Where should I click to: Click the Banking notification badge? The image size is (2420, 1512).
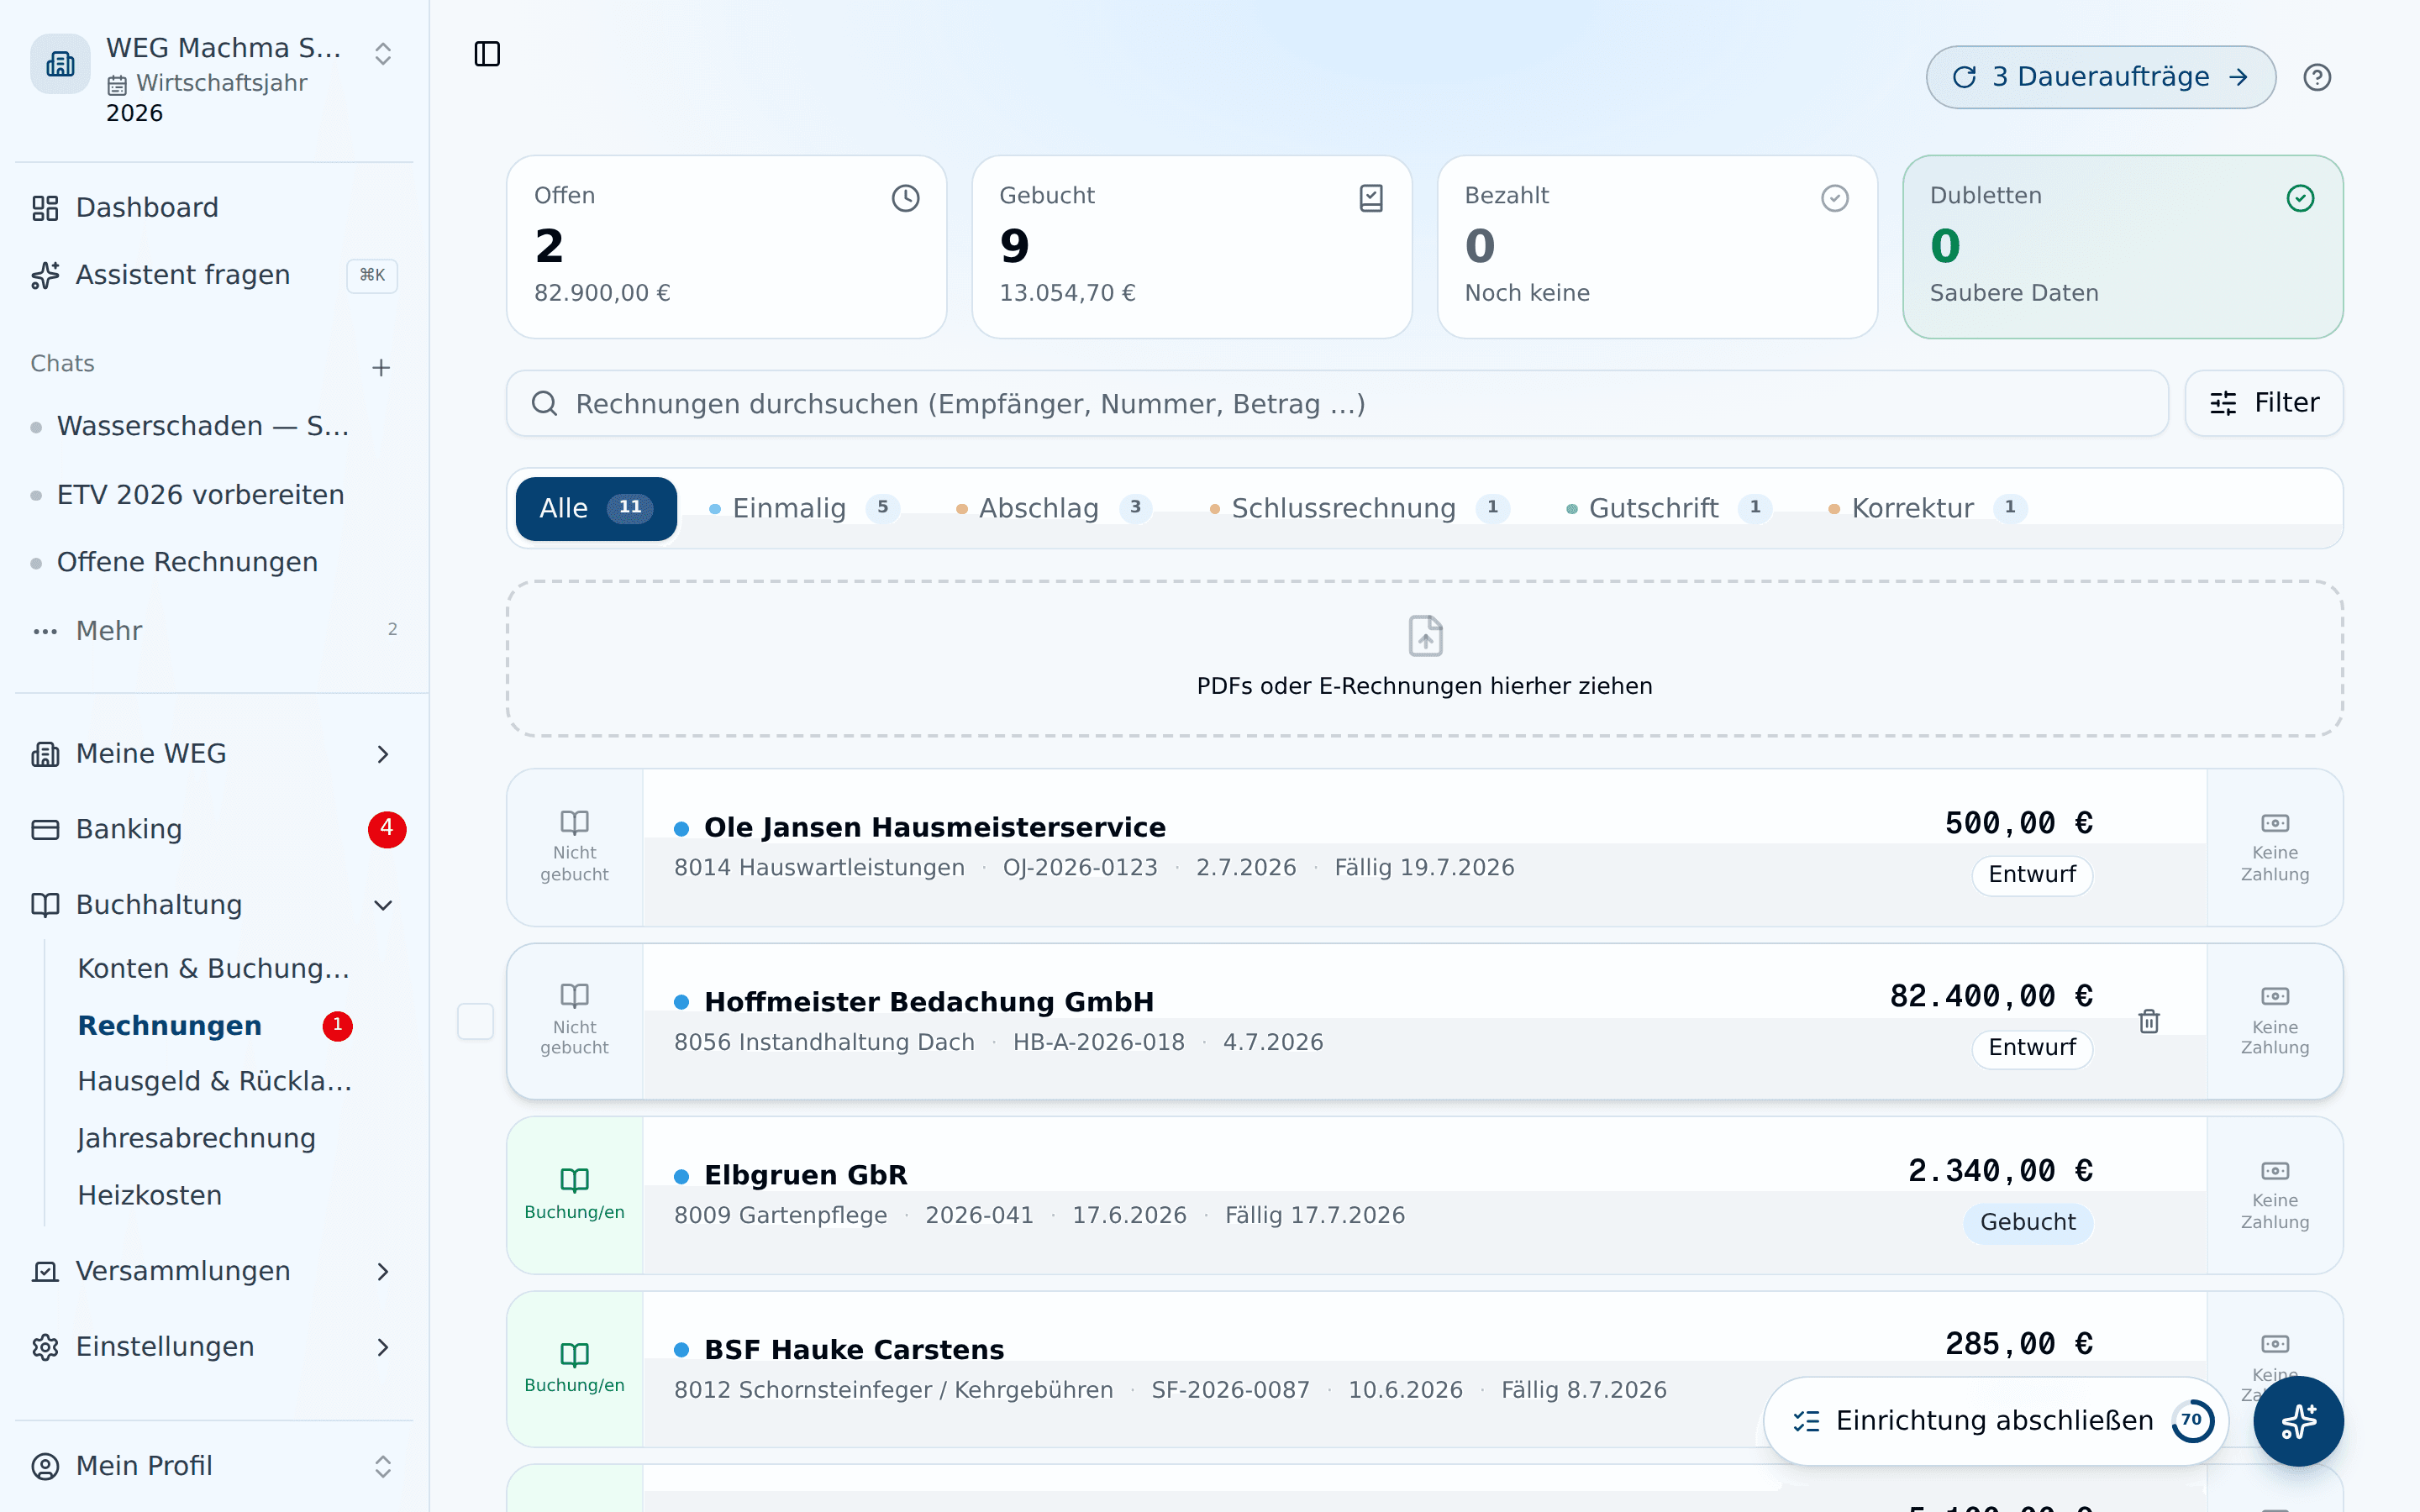tap(387, 829)
